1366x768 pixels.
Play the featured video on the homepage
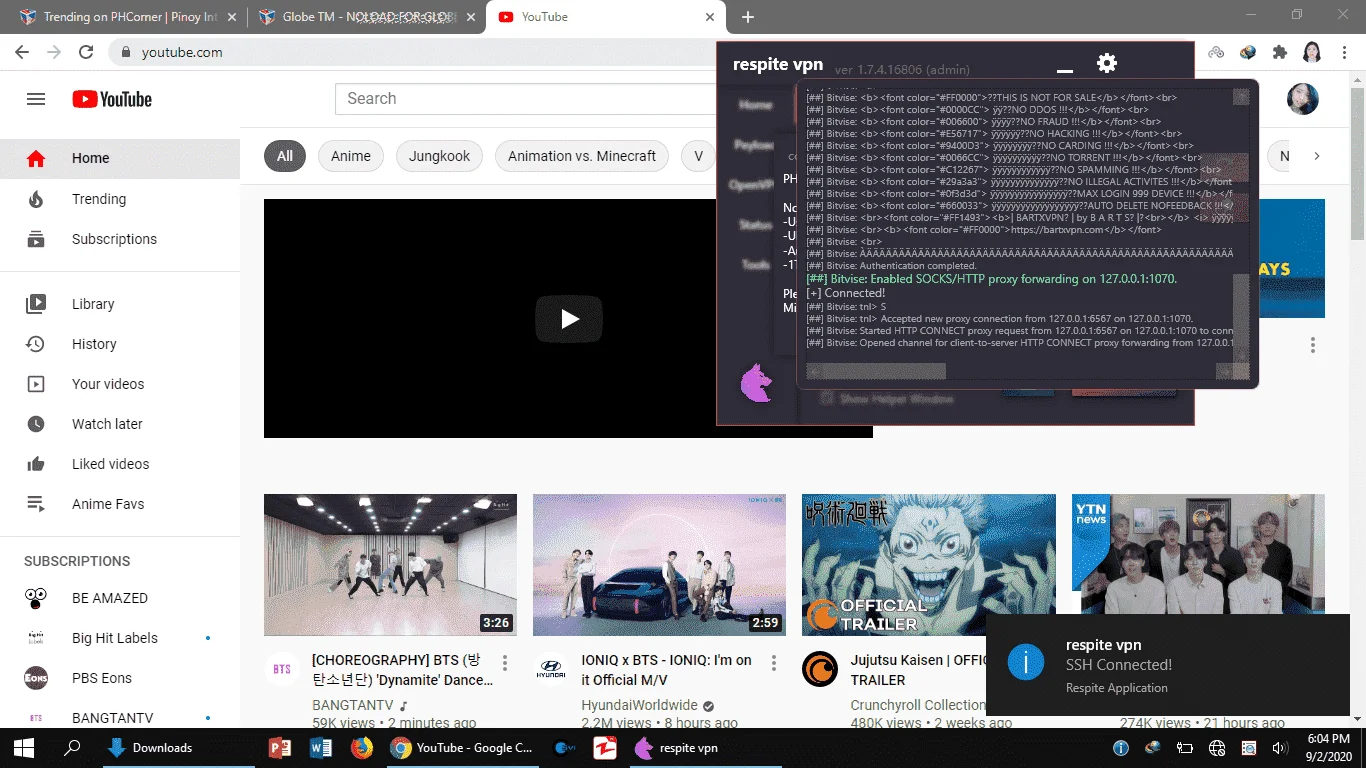tap(569, 319)
